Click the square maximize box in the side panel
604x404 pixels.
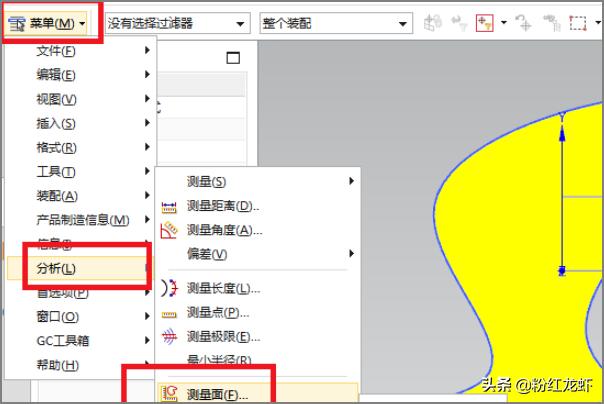pyautogui.click(x=233, y=58)
